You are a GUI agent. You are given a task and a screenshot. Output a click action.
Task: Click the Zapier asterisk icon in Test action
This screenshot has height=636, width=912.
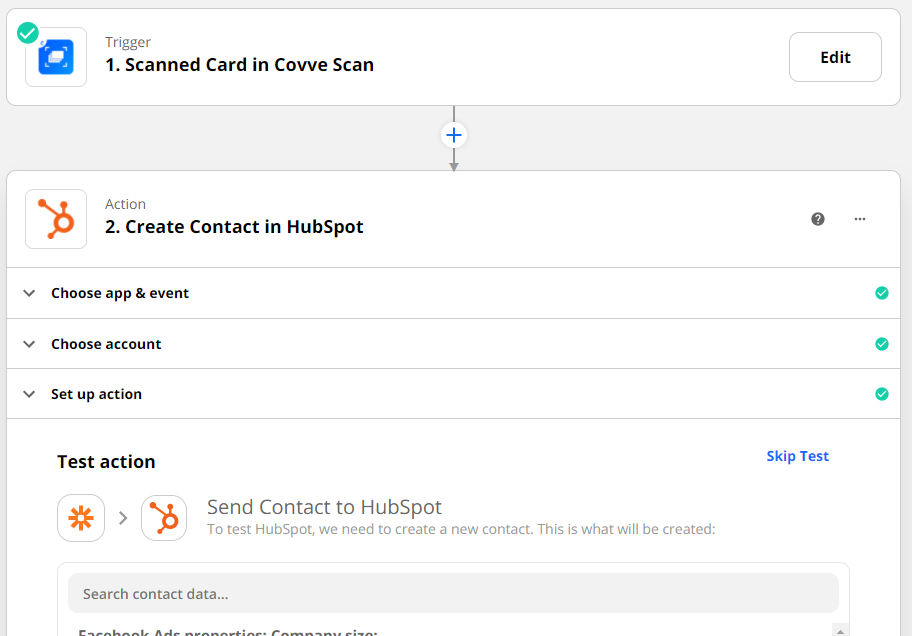tap(81, 518)
